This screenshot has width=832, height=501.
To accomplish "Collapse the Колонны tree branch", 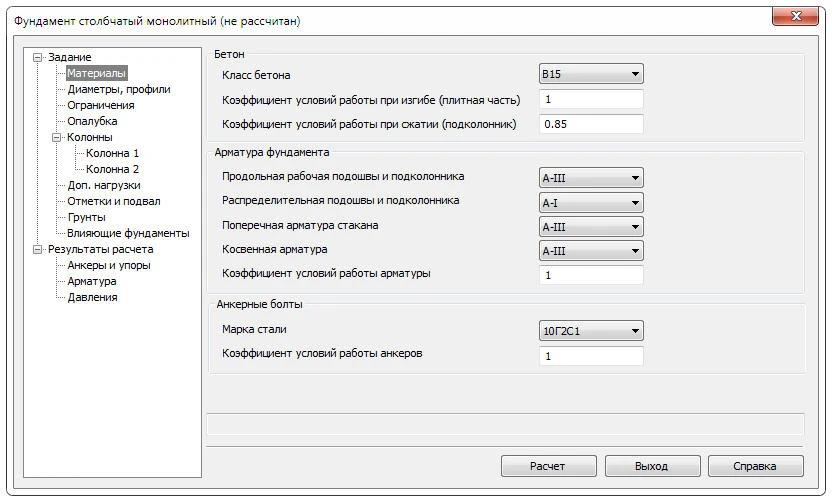I will coord(57,138).
